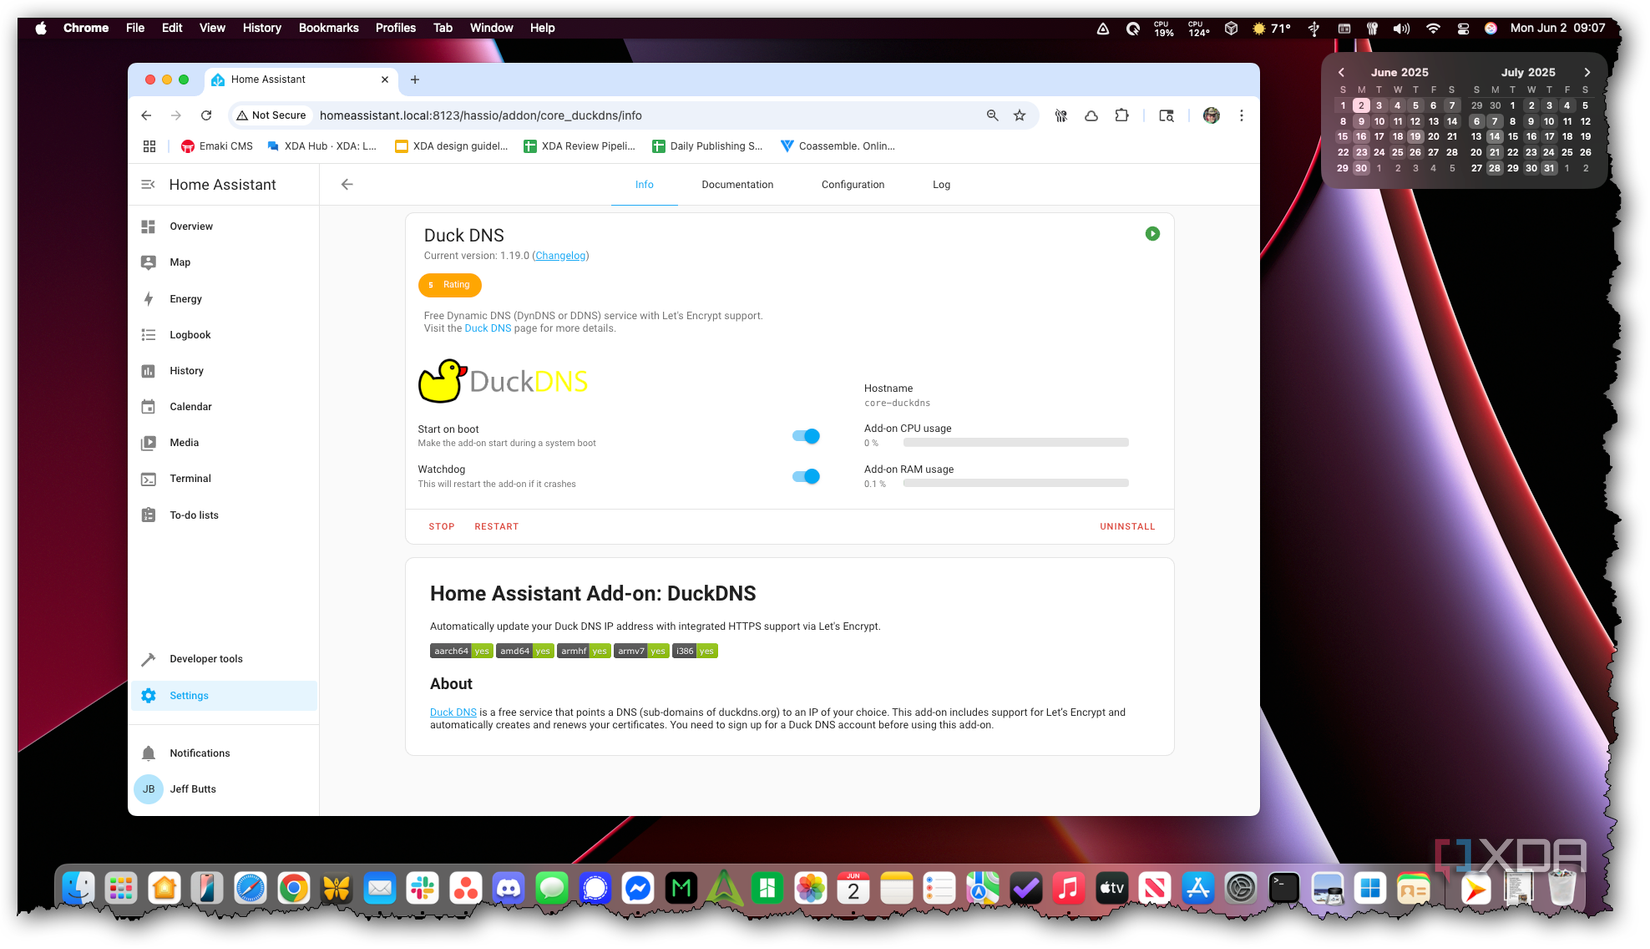Open the Energy lightning icon
Image resolution: width=1650 pixels, height=949 pixels.
(148, 299)
